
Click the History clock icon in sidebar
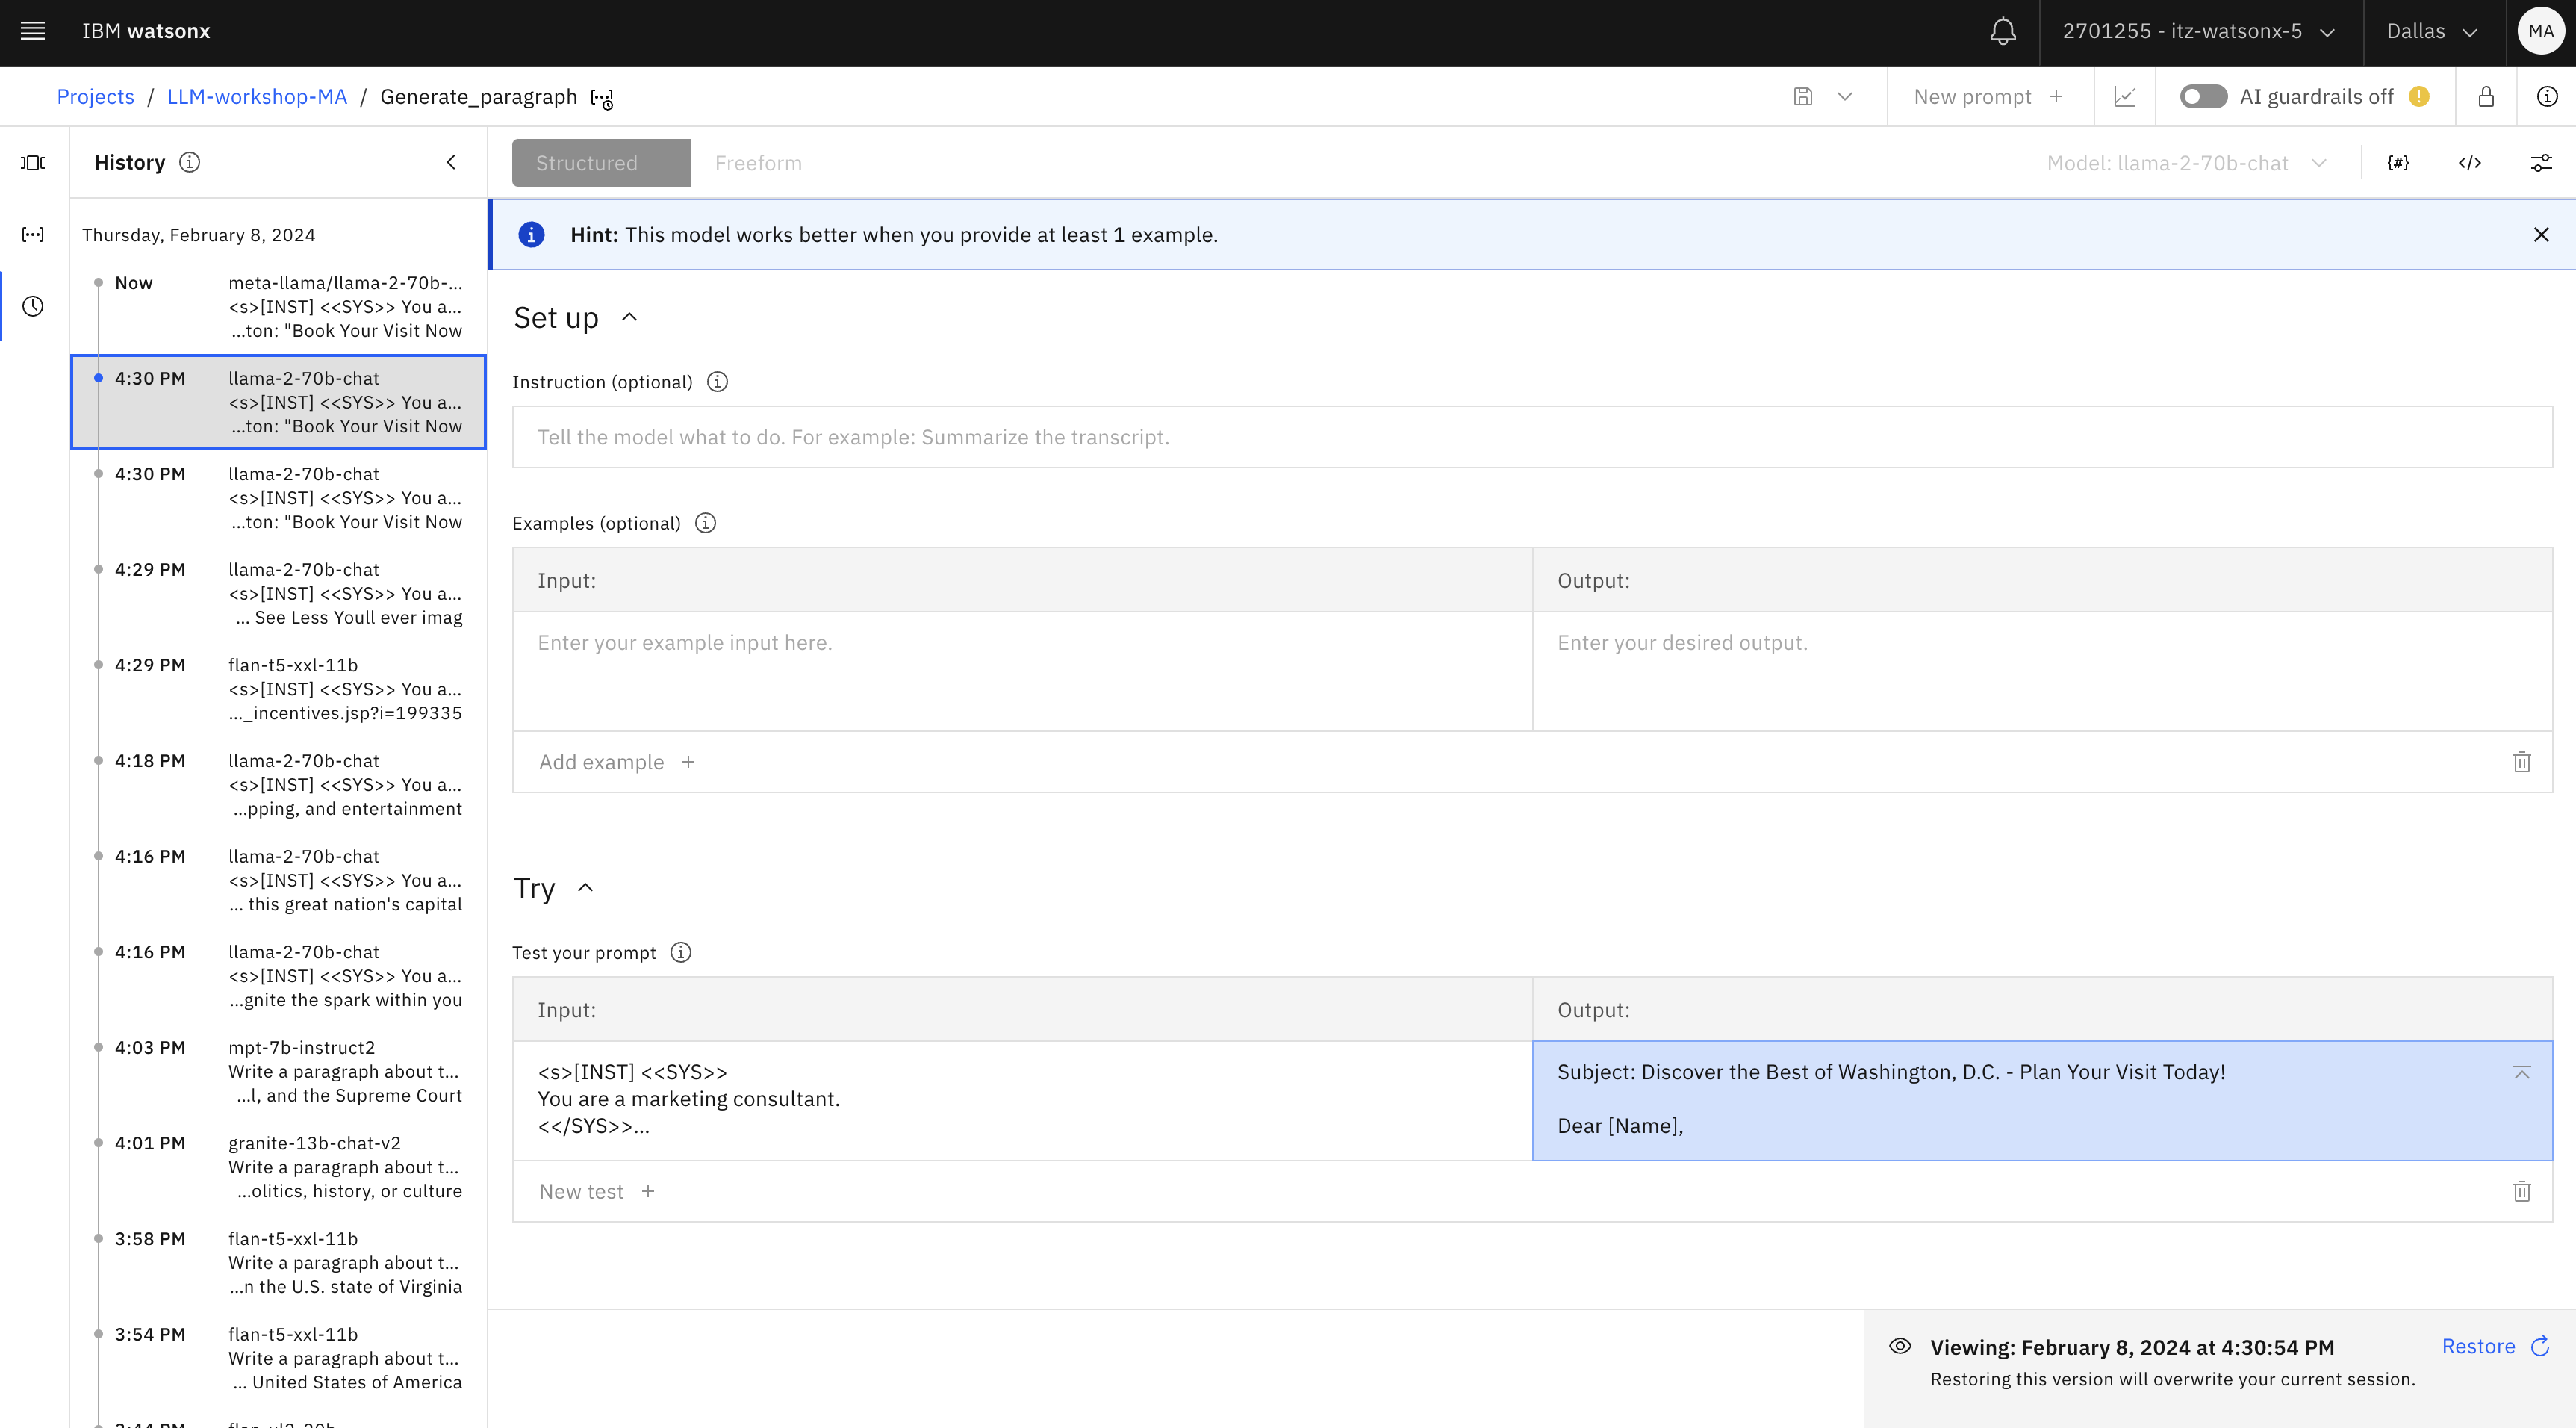click(x=33, y=306)
